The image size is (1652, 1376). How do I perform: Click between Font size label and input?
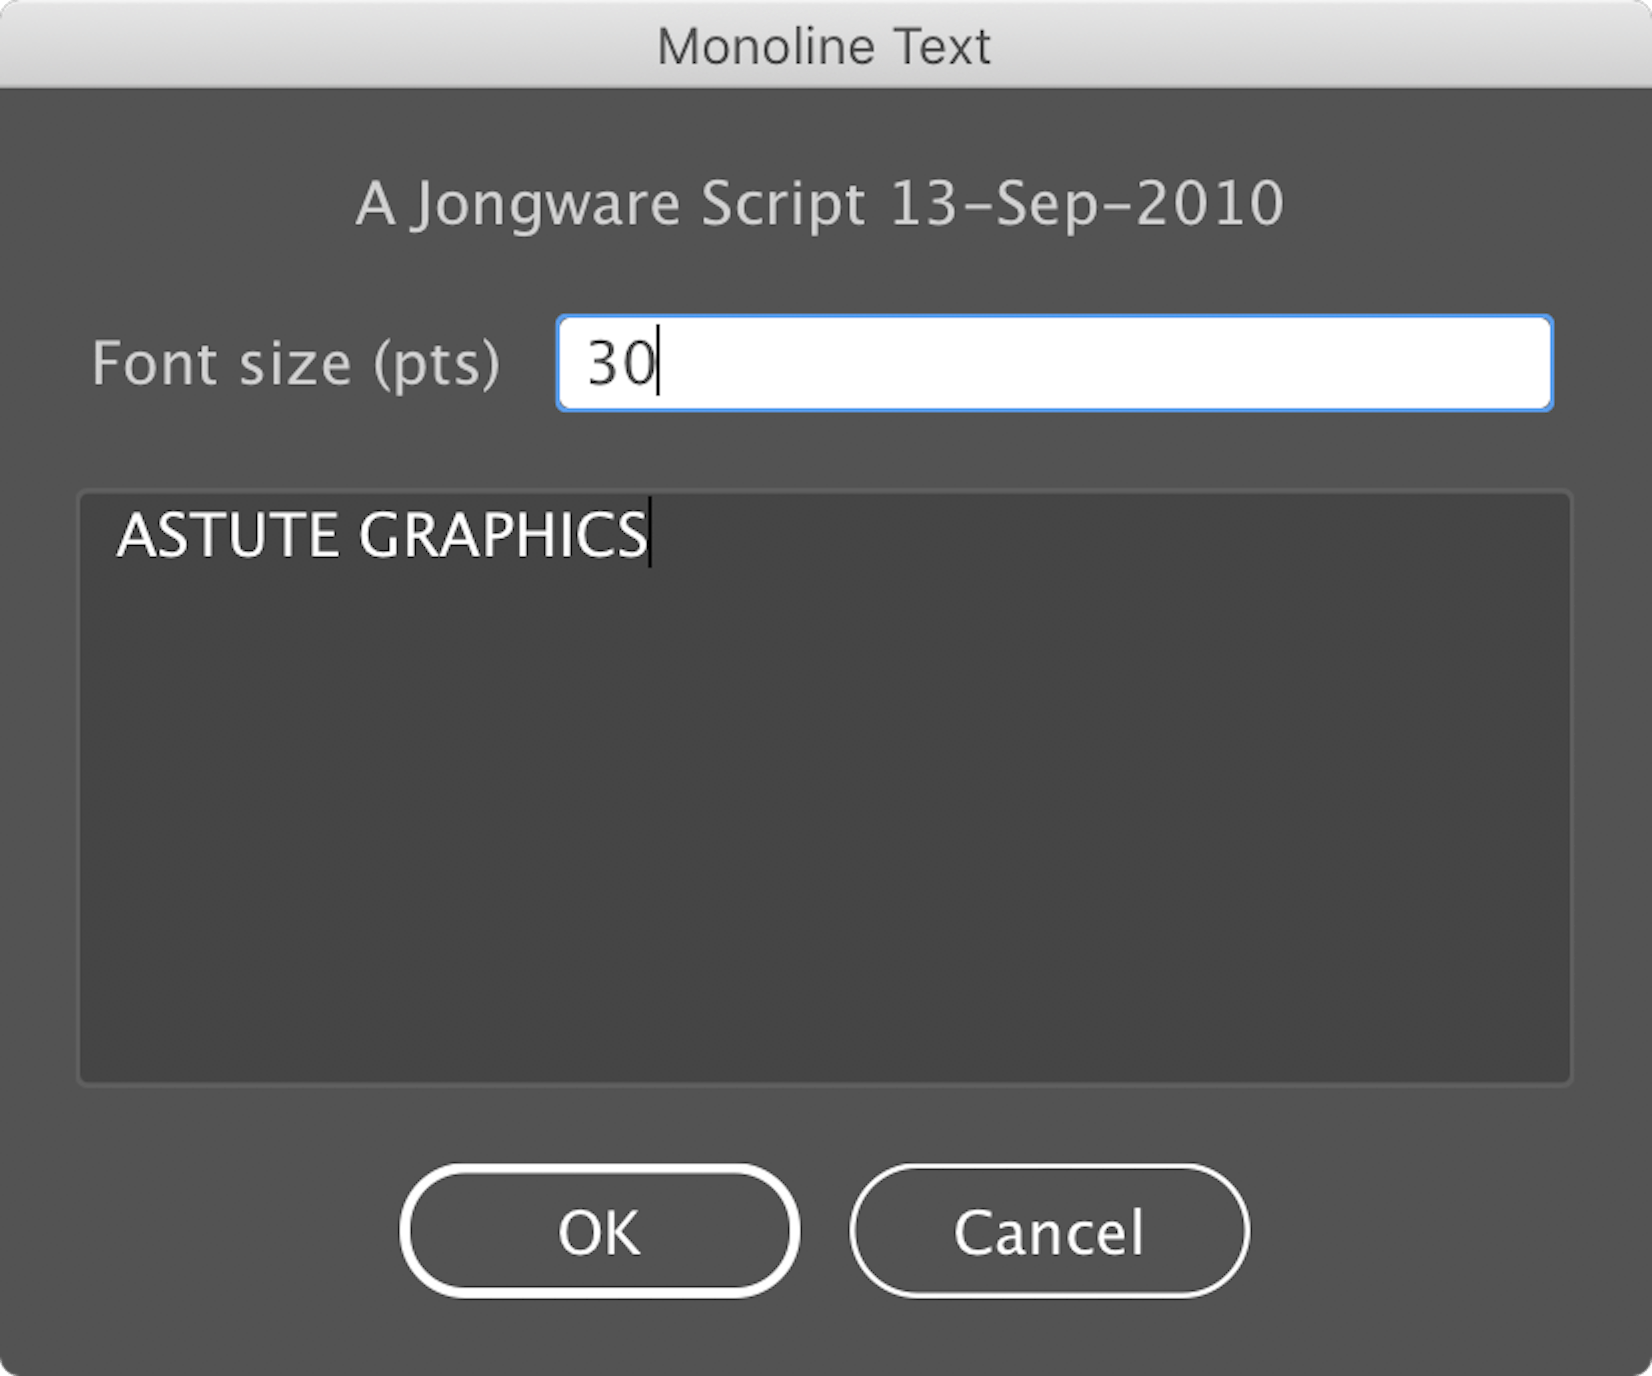pyautogui.click(x=530, y=363)
